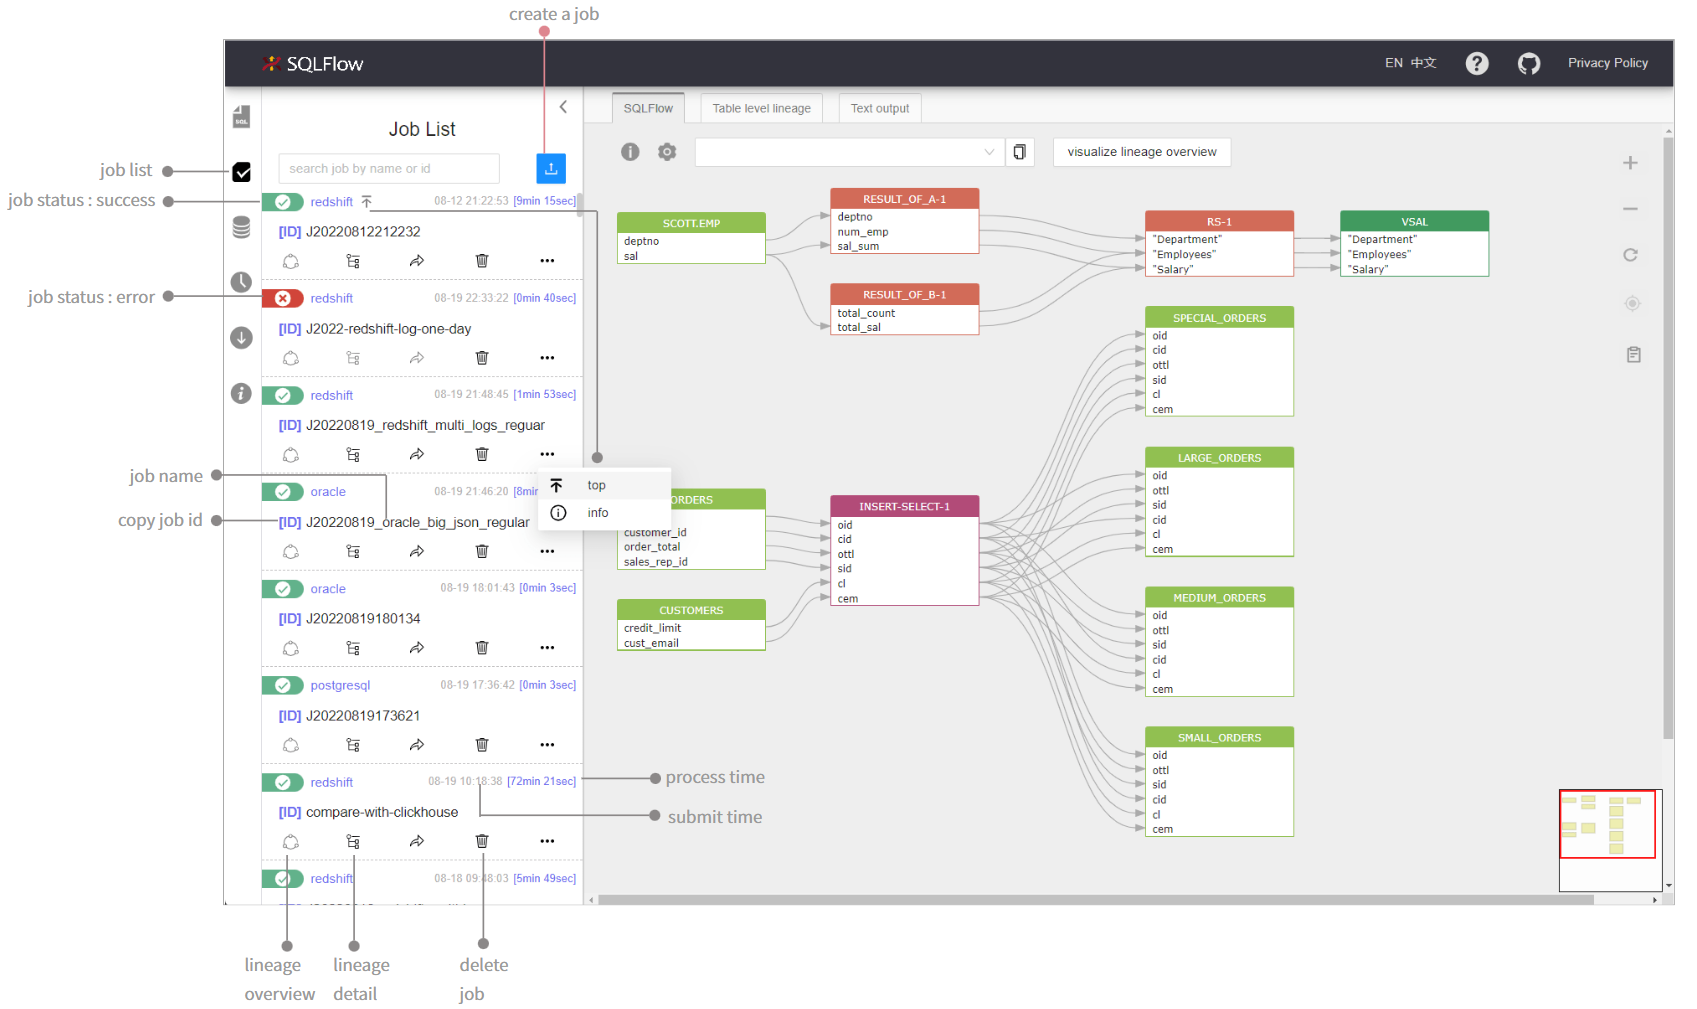Click the minimap overview thumbnail

pyautogui.click(x=1610, y=840)
